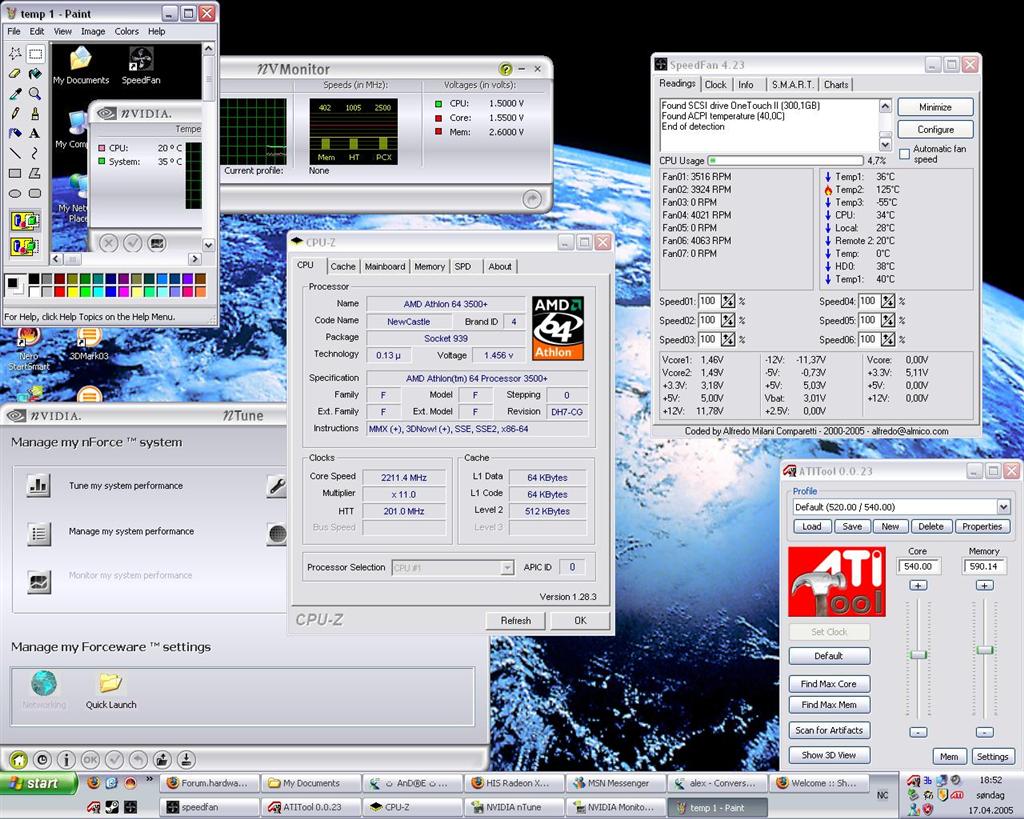The image size is (1024, 819).
Task: Decrease Memory clock with the minus button
Action: point(984,732)
